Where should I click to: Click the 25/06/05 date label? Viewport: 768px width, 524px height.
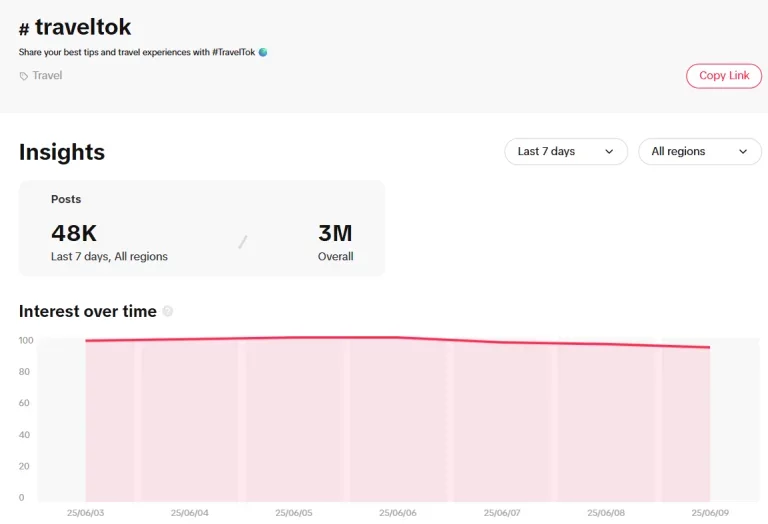pos(293,513)
